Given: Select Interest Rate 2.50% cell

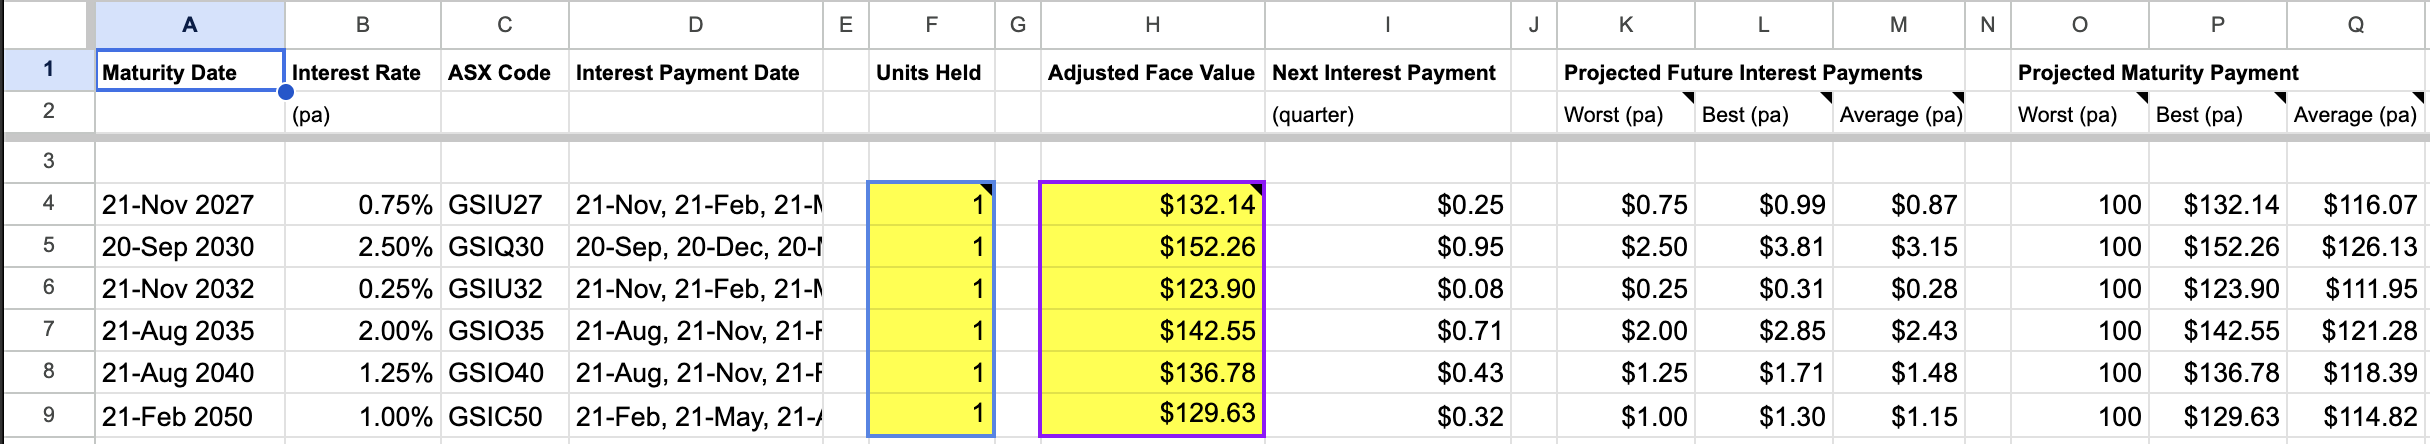Looking at the screenshot, I should (362, 246).
